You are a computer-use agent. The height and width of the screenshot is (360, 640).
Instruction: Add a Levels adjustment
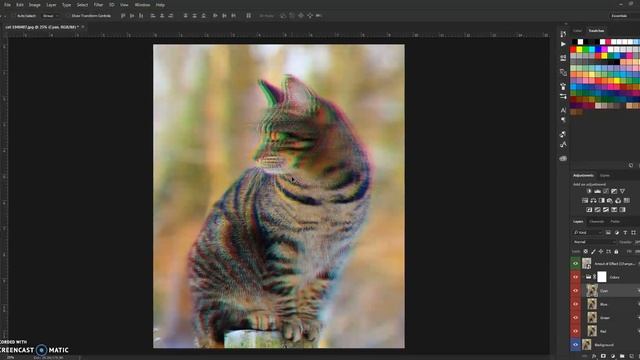click(x=598, y=191)
